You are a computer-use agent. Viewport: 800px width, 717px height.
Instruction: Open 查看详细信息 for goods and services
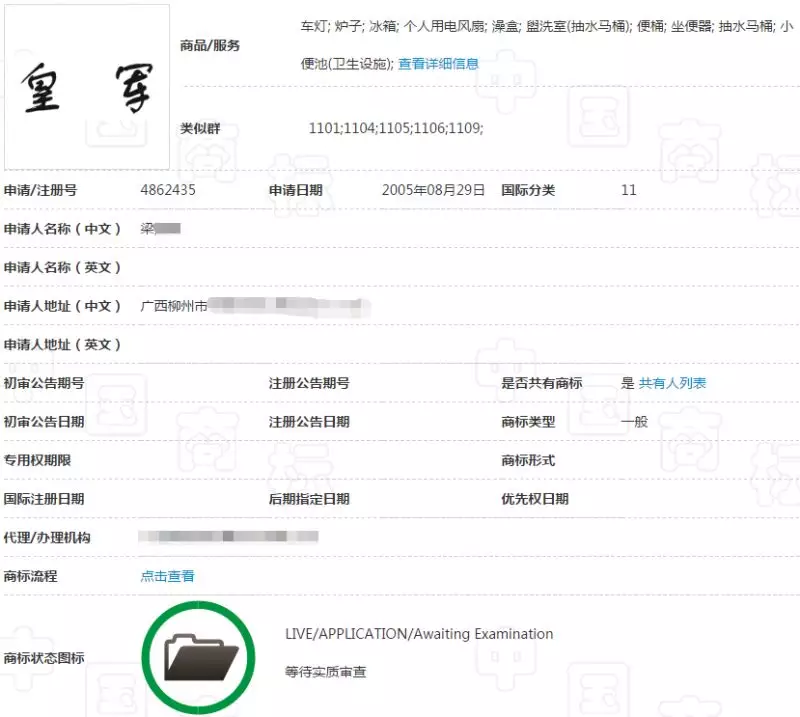(x=439, y=62)
